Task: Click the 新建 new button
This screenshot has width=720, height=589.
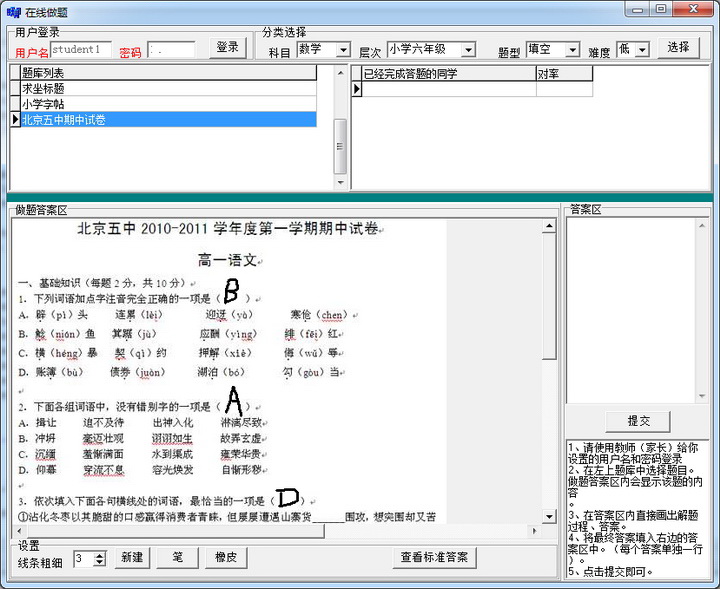Action: pos(132,557)
